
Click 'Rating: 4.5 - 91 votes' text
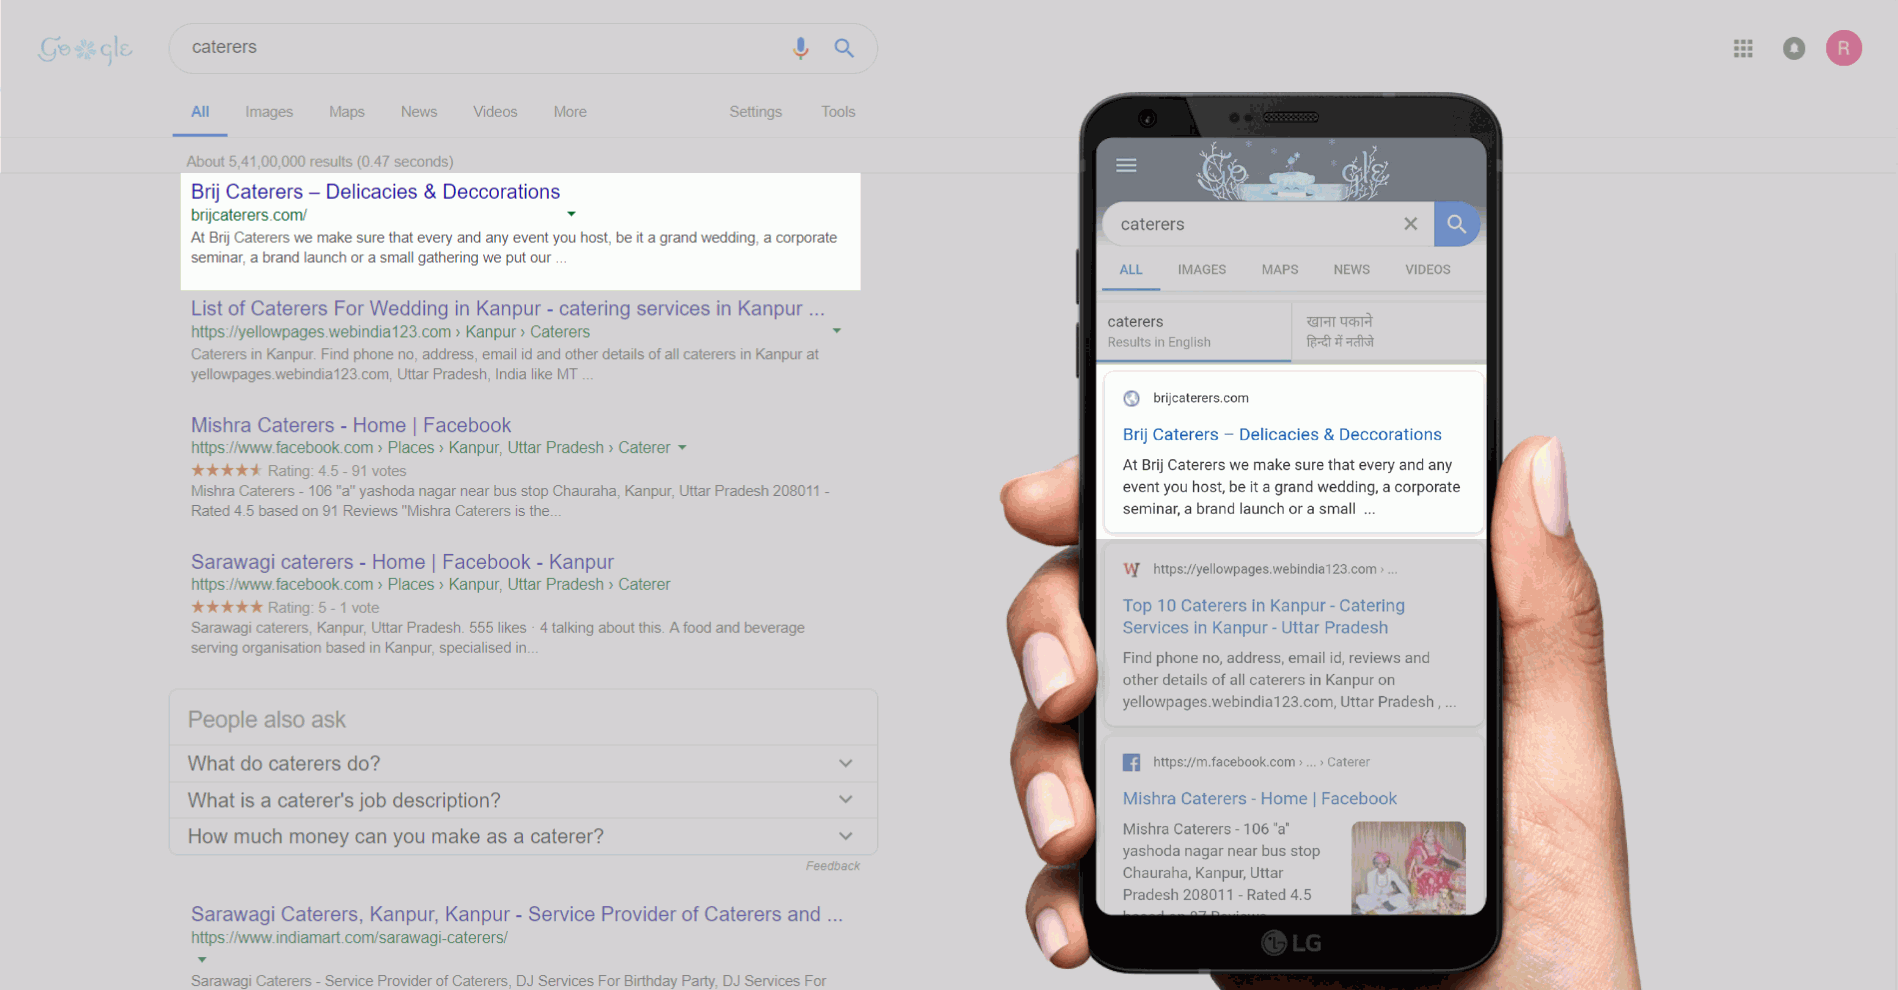[x=337, y=471]
